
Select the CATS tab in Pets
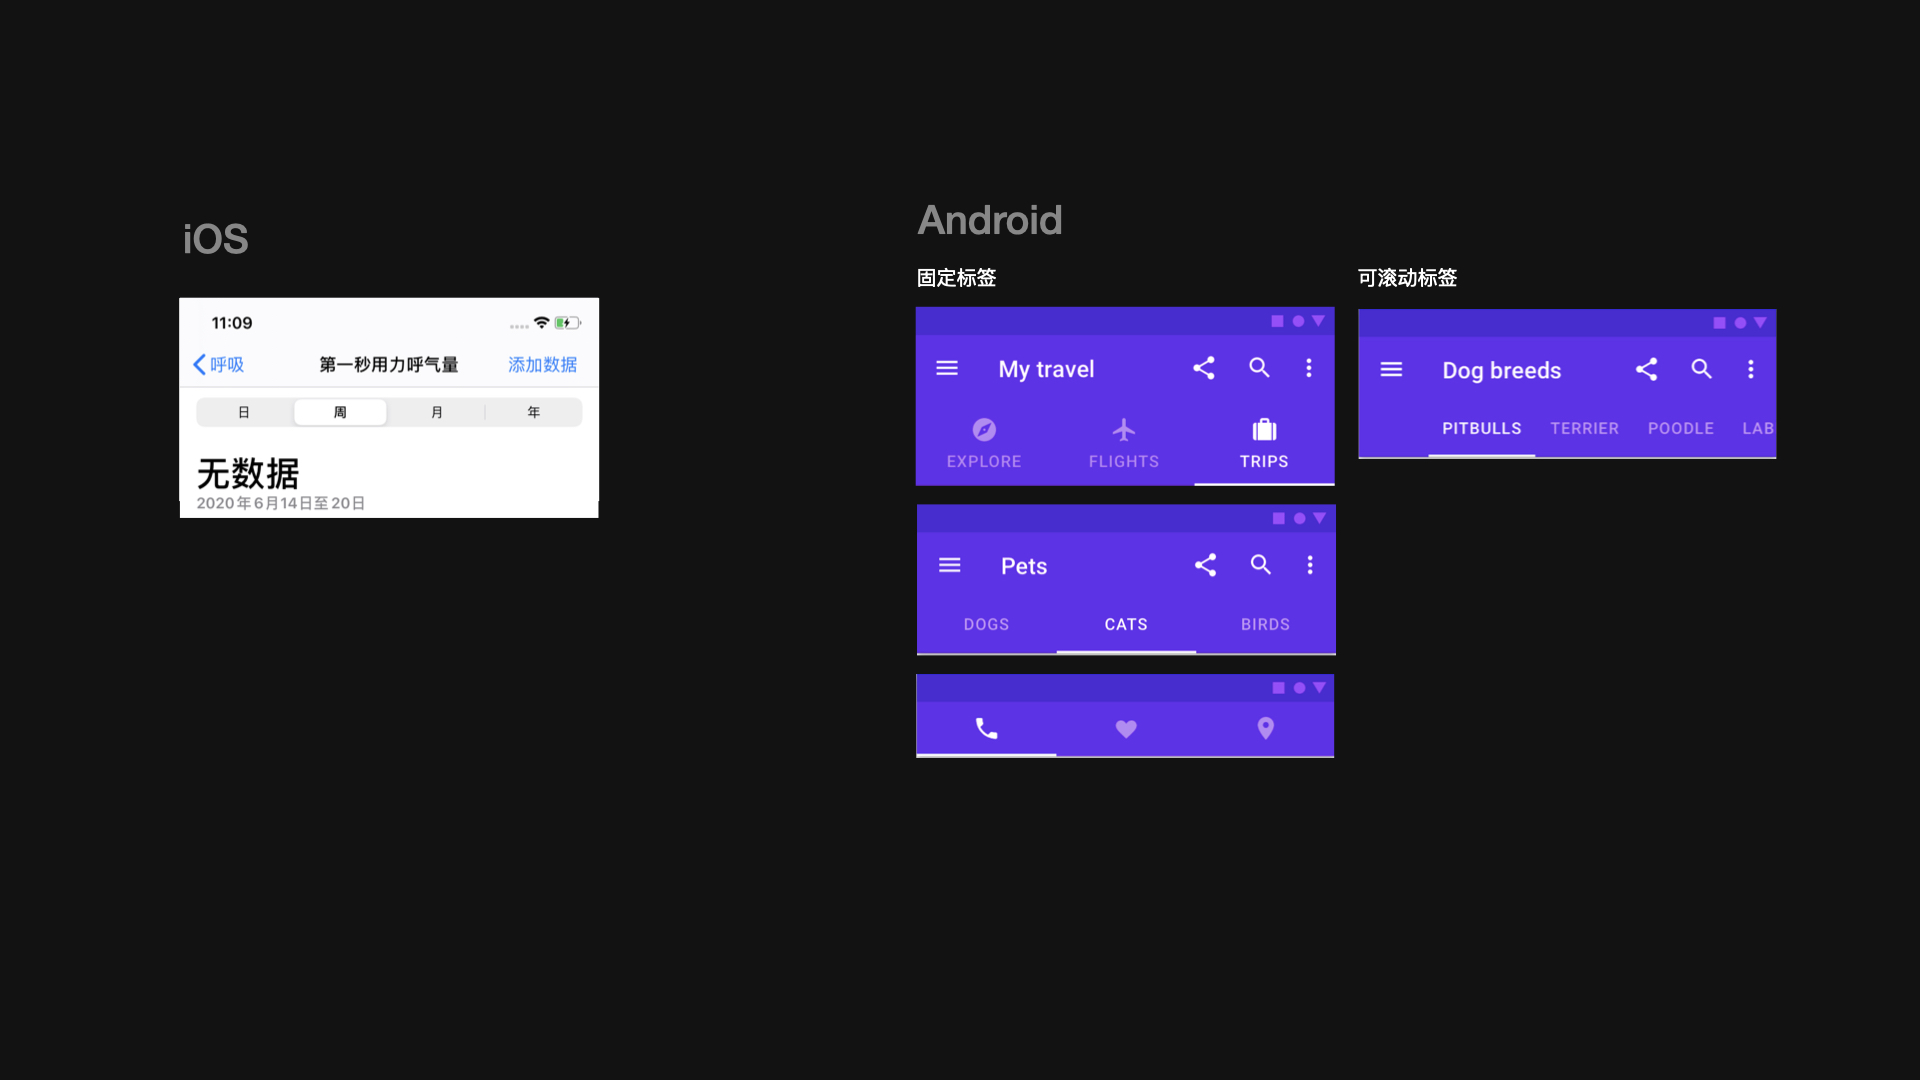click(x=1125, y=624)
